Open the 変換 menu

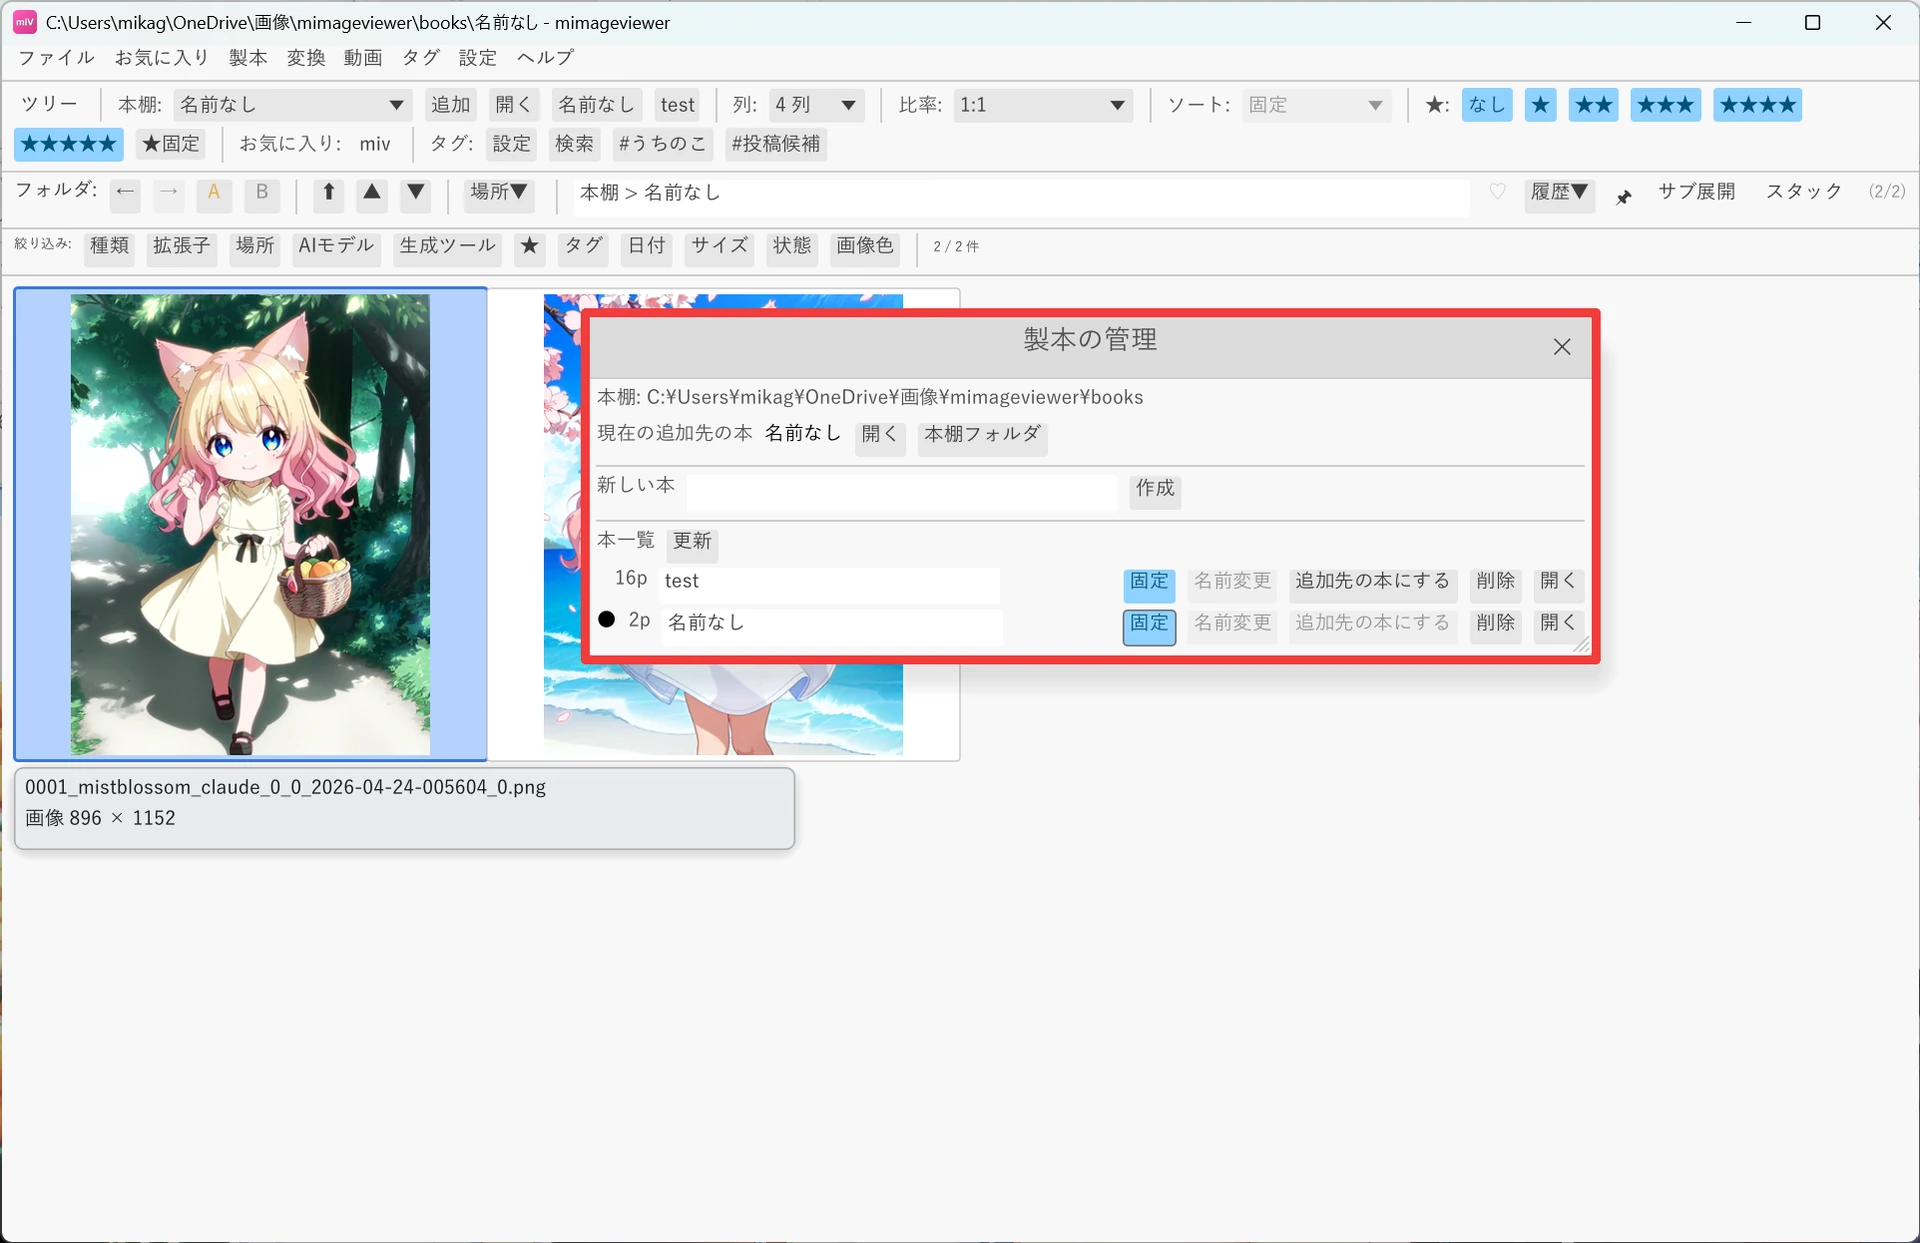306,58
